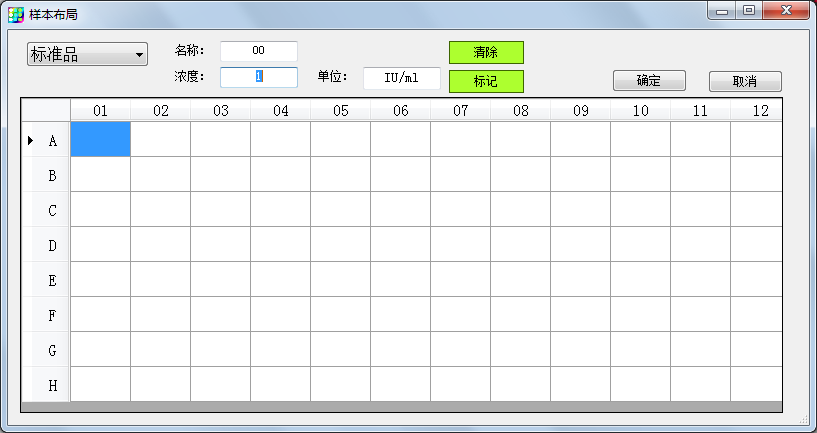The image size is (817, 433).
Task: Select column header 07
Action: [x=461, y=110]
